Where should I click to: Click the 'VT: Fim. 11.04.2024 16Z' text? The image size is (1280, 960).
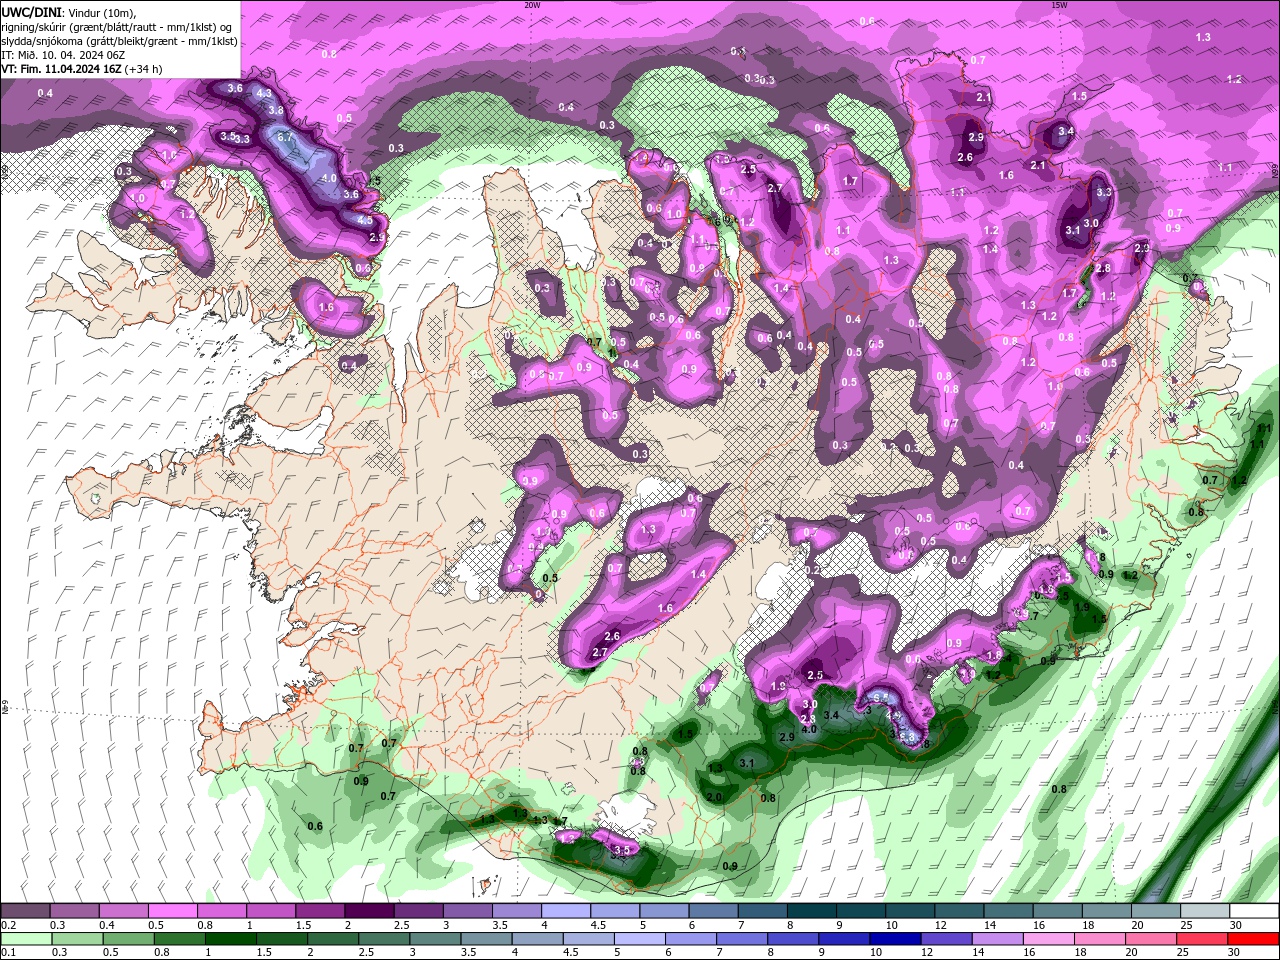pyautogui.click(x=61, y=69)
